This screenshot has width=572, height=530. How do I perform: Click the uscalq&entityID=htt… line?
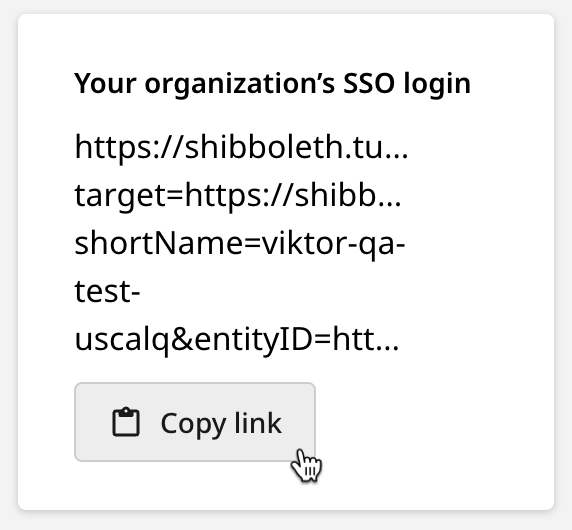point(237,340)
